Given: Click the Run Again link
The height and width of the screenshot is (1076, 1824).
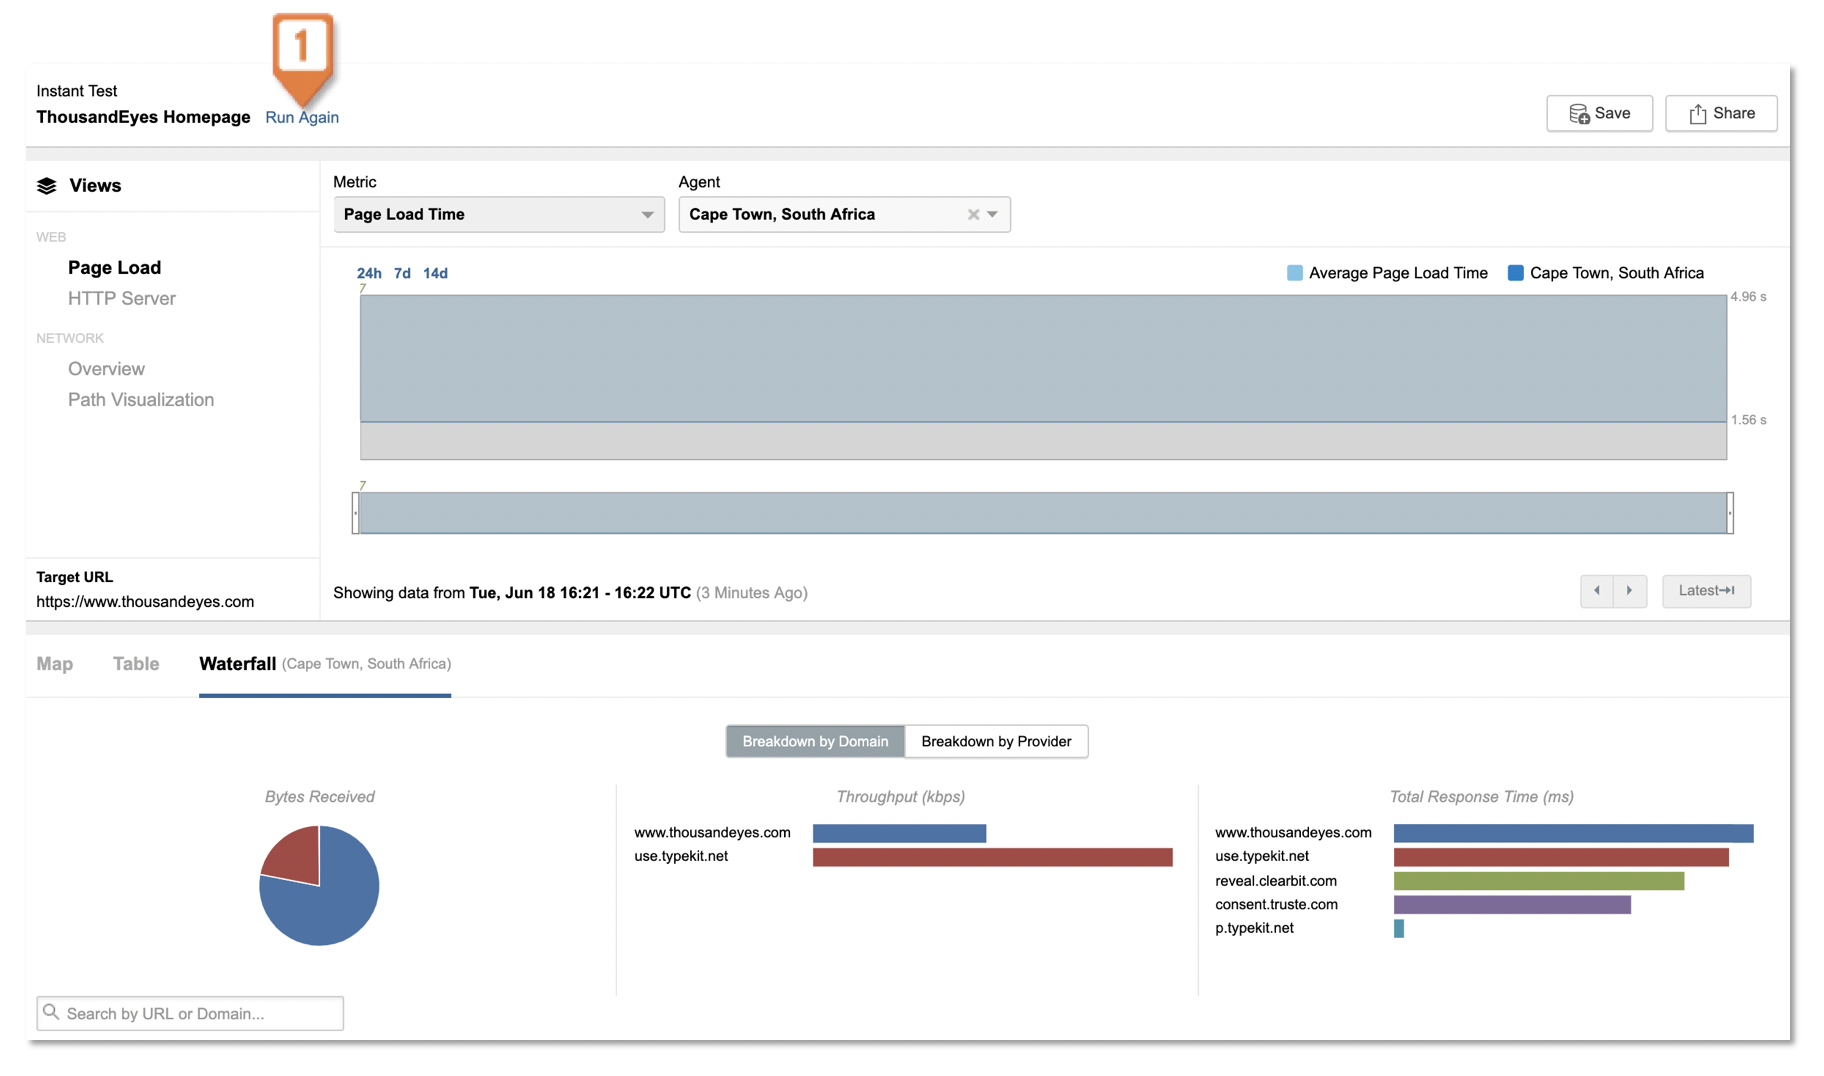Looking at the screenshot, I should pyautogui.click(x=302, y=117).
